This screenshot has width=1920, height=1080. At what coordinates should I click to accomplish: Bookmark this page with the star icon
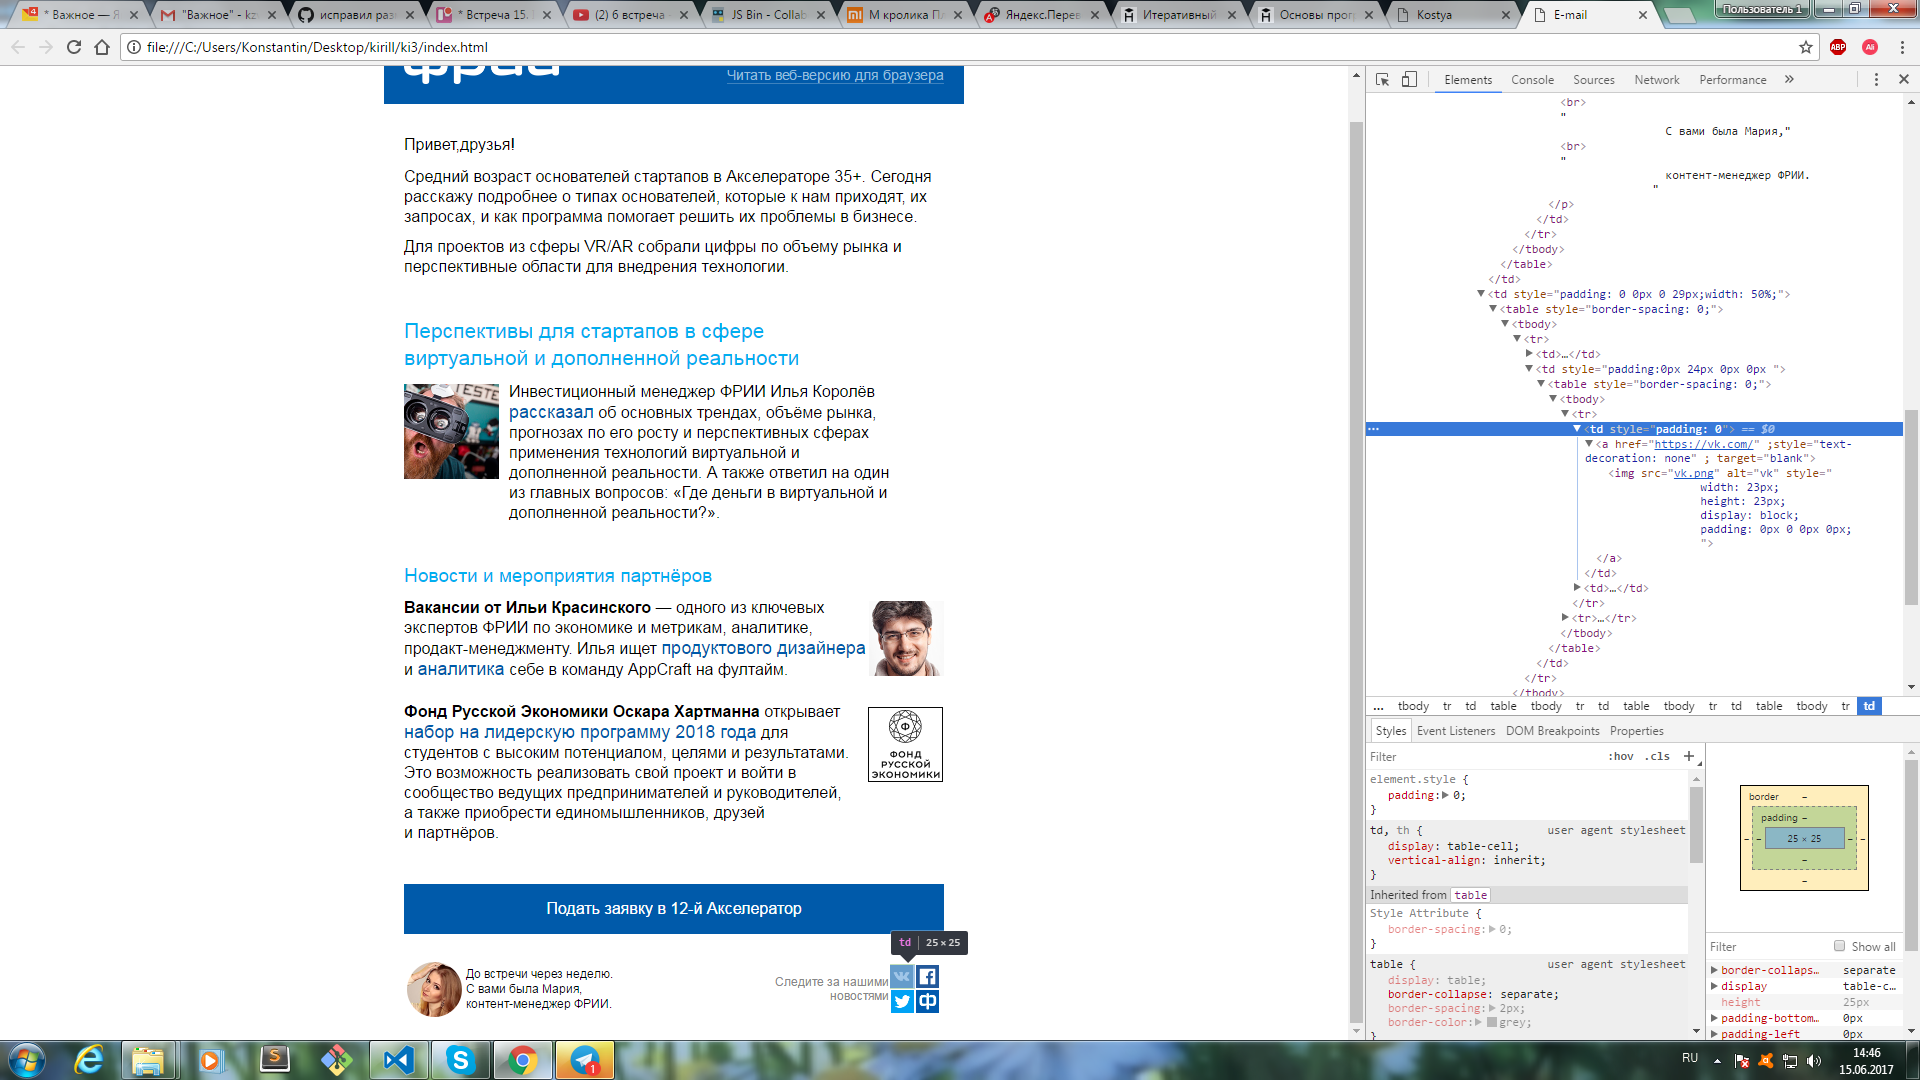(1806, 47)
